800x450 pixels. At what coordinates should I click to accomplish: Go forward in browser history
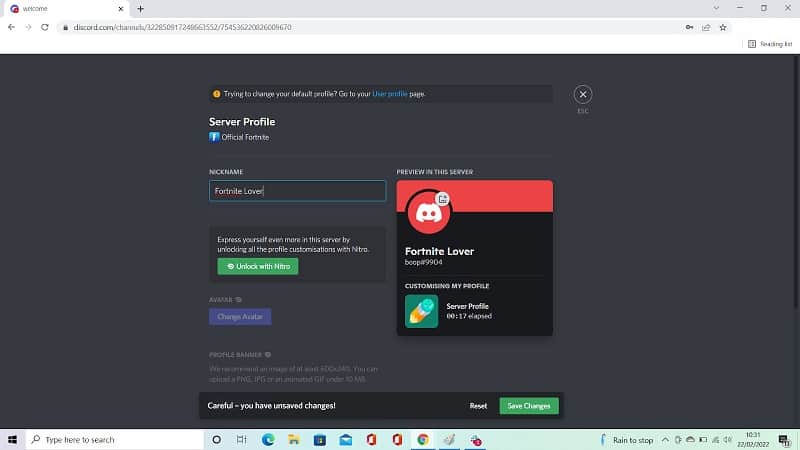pyautogui.click(x=28, y=27)
